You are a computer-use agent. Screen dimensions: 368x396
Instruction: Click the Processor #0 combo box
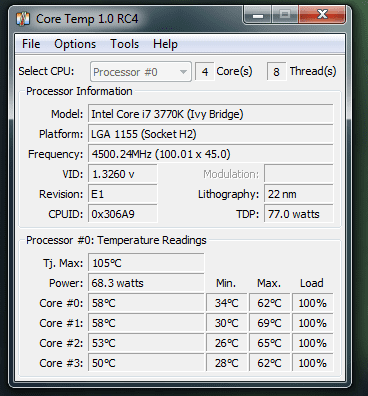click(141, 72)
